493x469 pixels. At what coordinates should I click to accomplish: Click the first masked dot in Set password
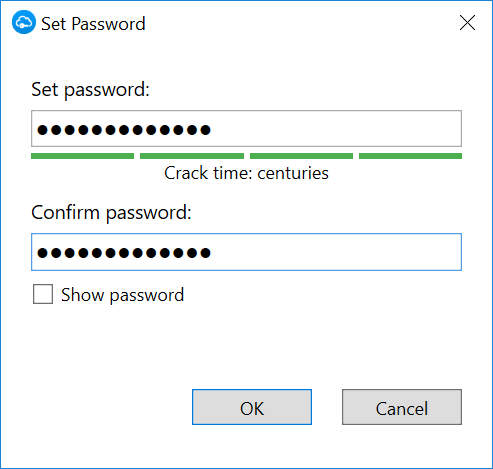pyautogui.click(x=42, y=129)
